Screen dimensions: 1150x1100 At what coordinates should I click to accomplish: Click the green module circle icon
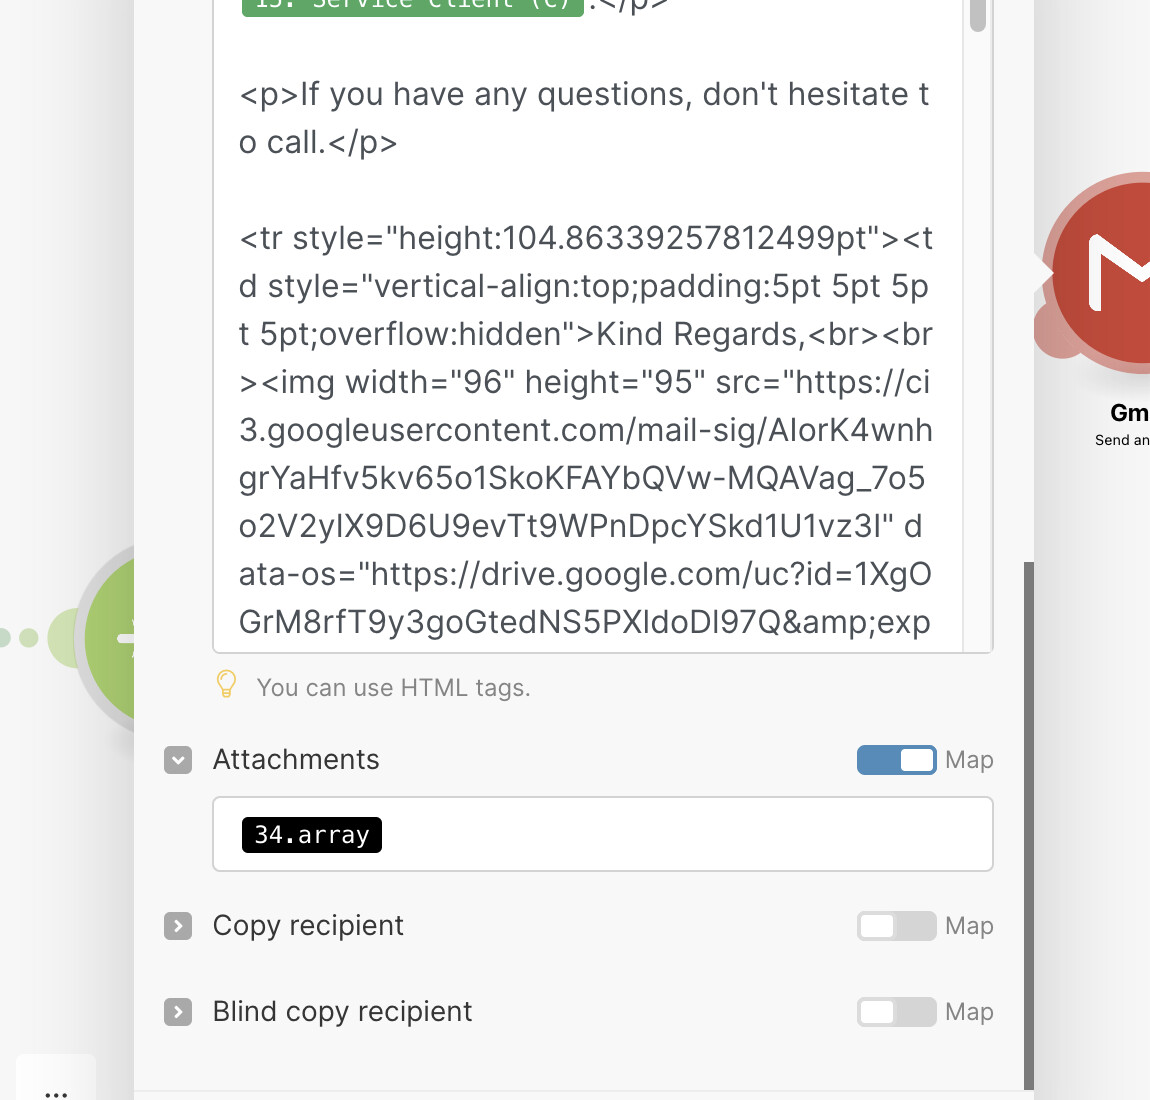coord(110,639)
